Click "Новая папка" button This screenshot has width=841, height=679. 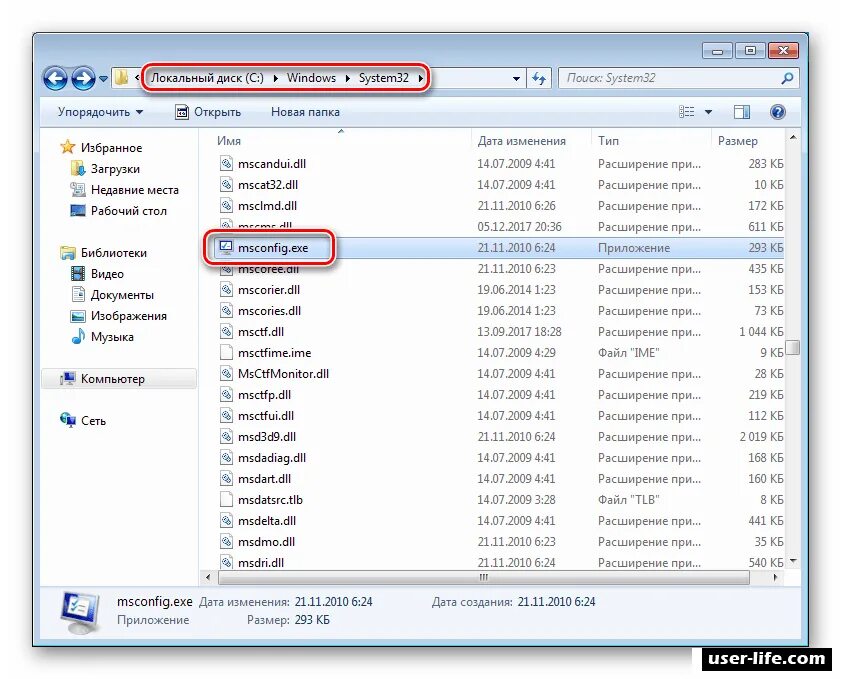[305, 112]
